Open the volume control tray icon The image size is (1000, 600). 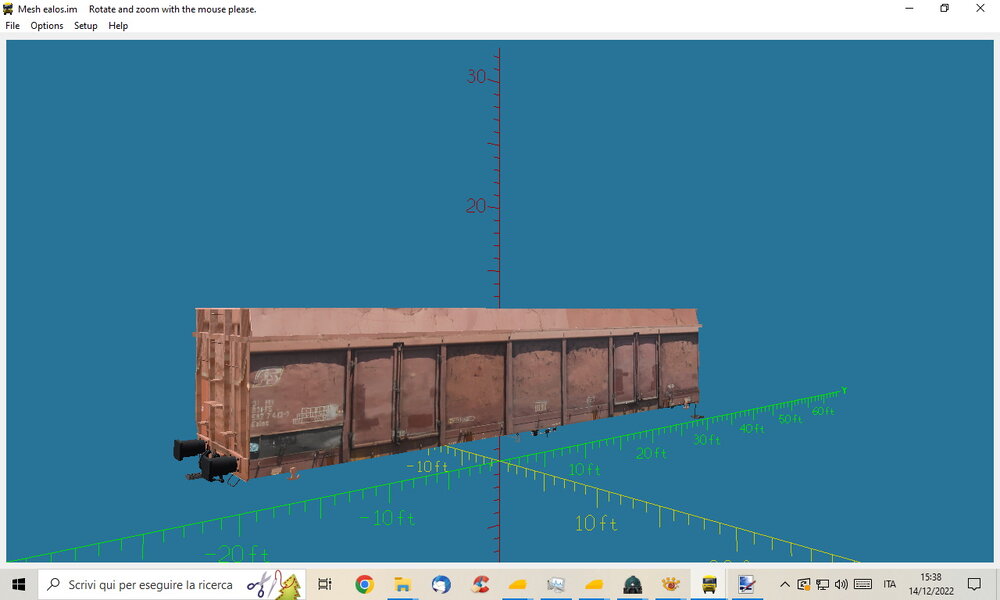[841, 584]
